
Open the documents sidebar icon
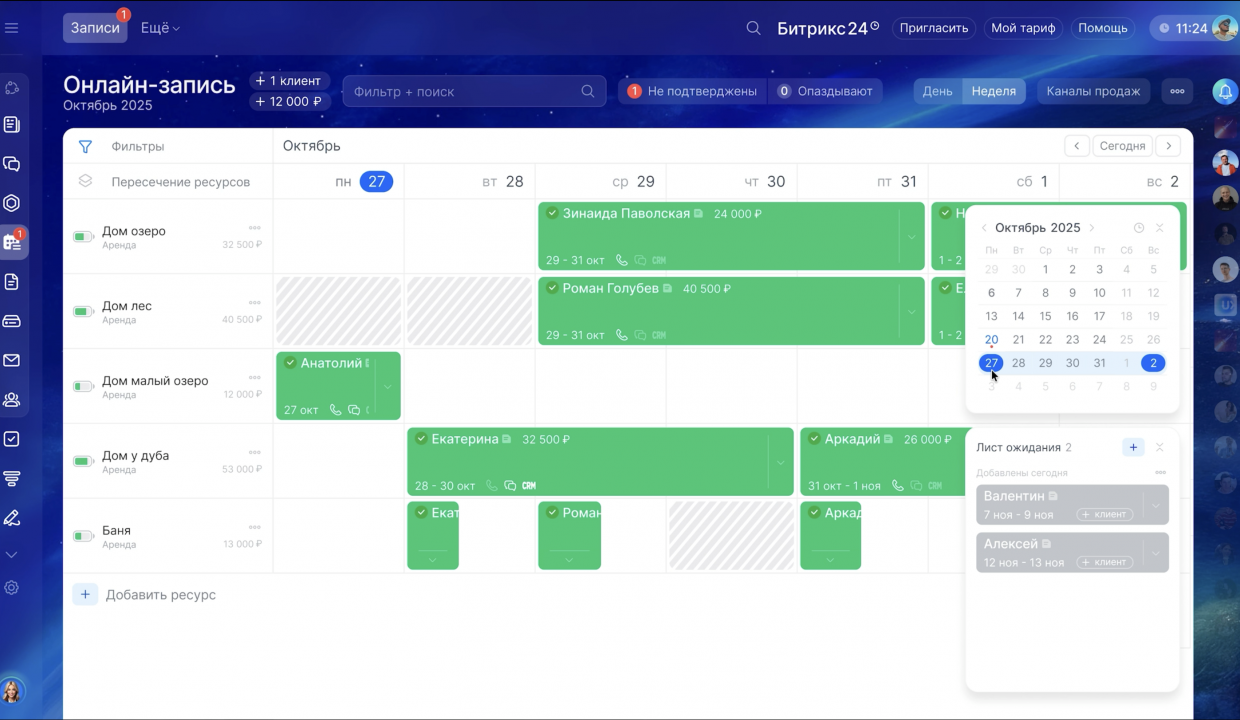point(12,282)
